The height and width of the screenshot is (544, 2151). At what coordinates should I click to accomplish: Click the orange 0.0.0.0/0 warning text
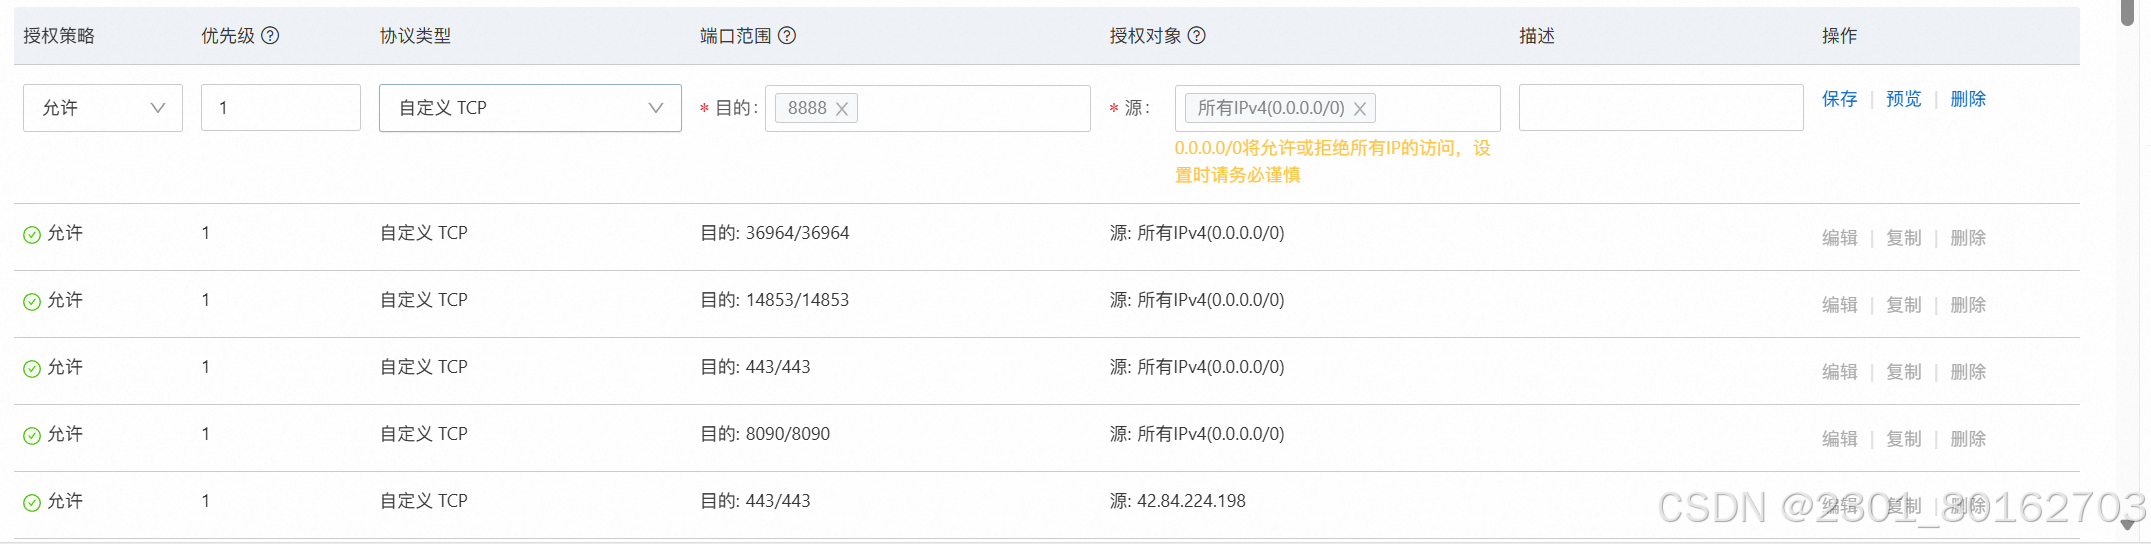click(x=1333, y=161)
